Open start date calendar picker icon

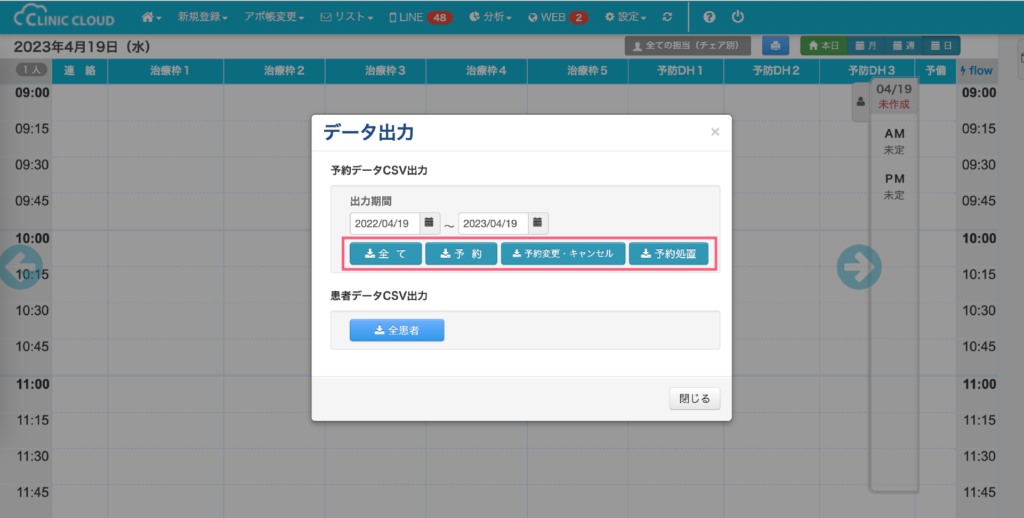pos(428,223)
